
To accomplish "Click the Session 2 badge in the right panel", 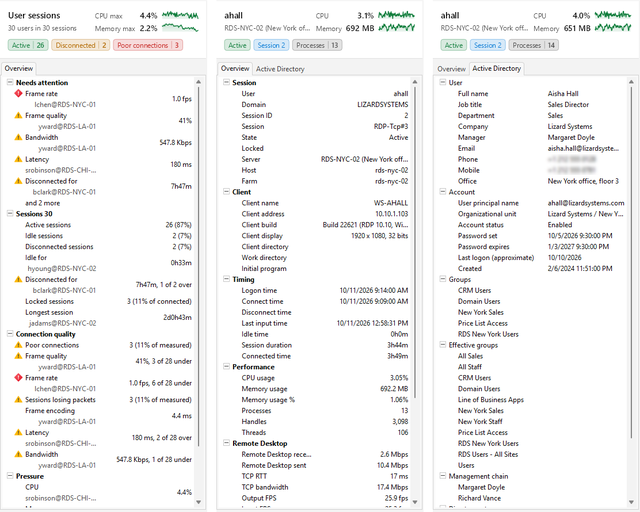I will [x=488, y=45].
